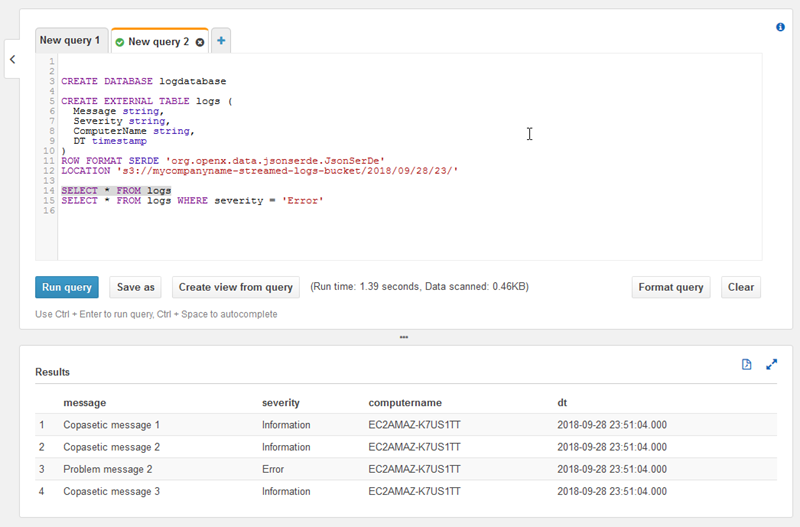Viewport: 800px width, 527px height.
Task: Expand the results panel to full screen
Action: click(771, 365)
